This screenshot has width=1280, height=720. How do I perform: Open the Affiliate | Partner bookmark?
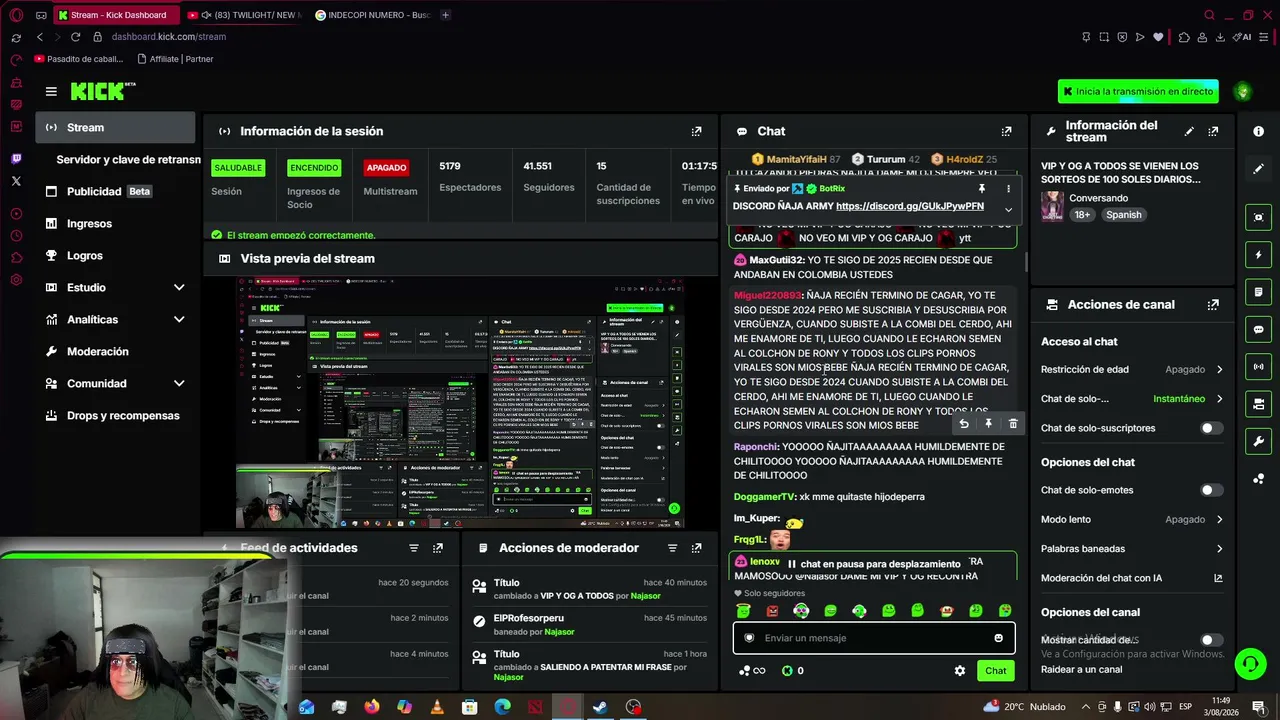(175, 59)
